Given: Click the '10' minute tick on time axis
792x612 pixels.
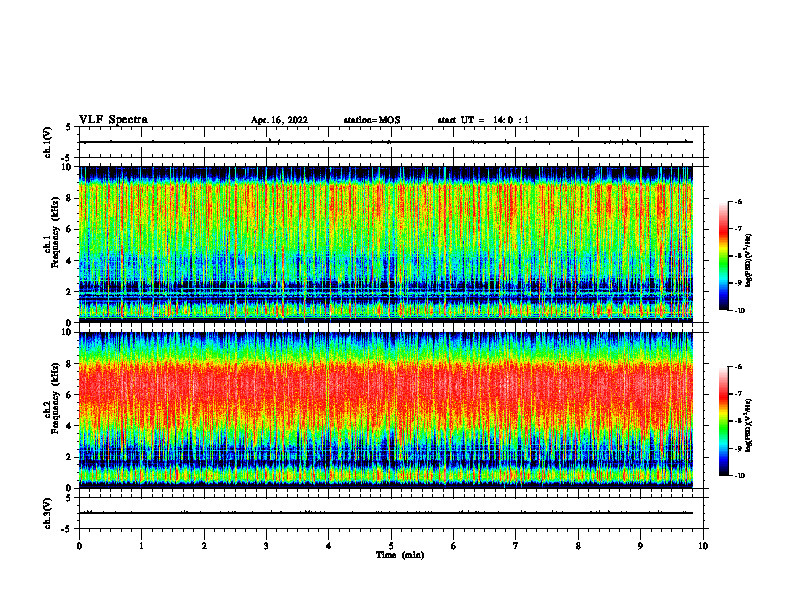Looking at the screenshot, I should click(x=703, y=546).
